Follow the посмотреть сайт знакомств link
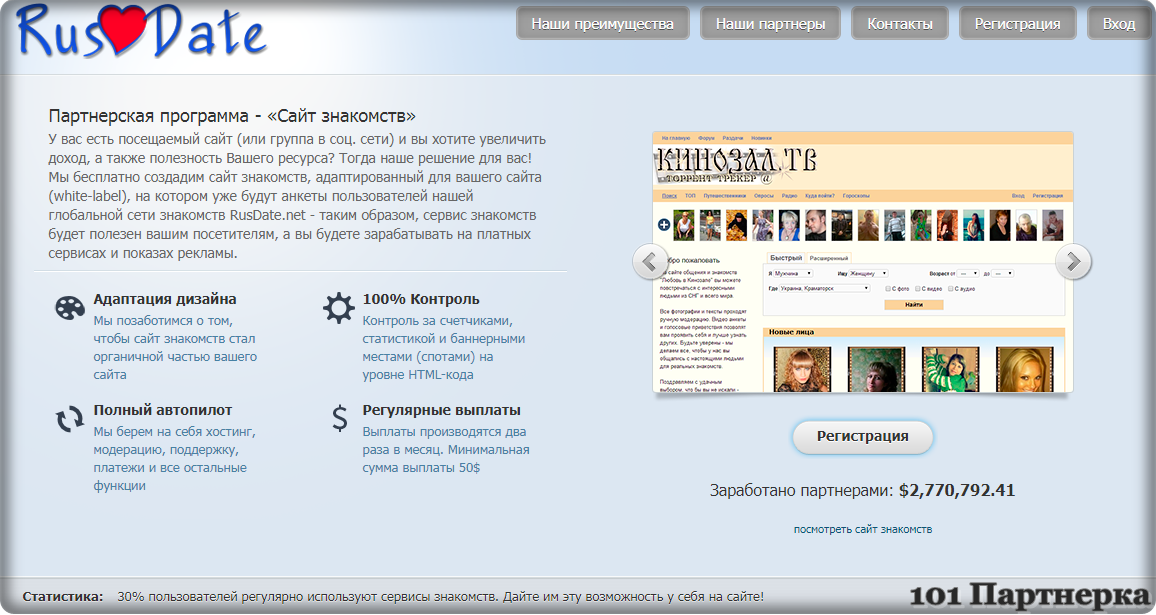The image size is (1156, 615). pos(863,529)
